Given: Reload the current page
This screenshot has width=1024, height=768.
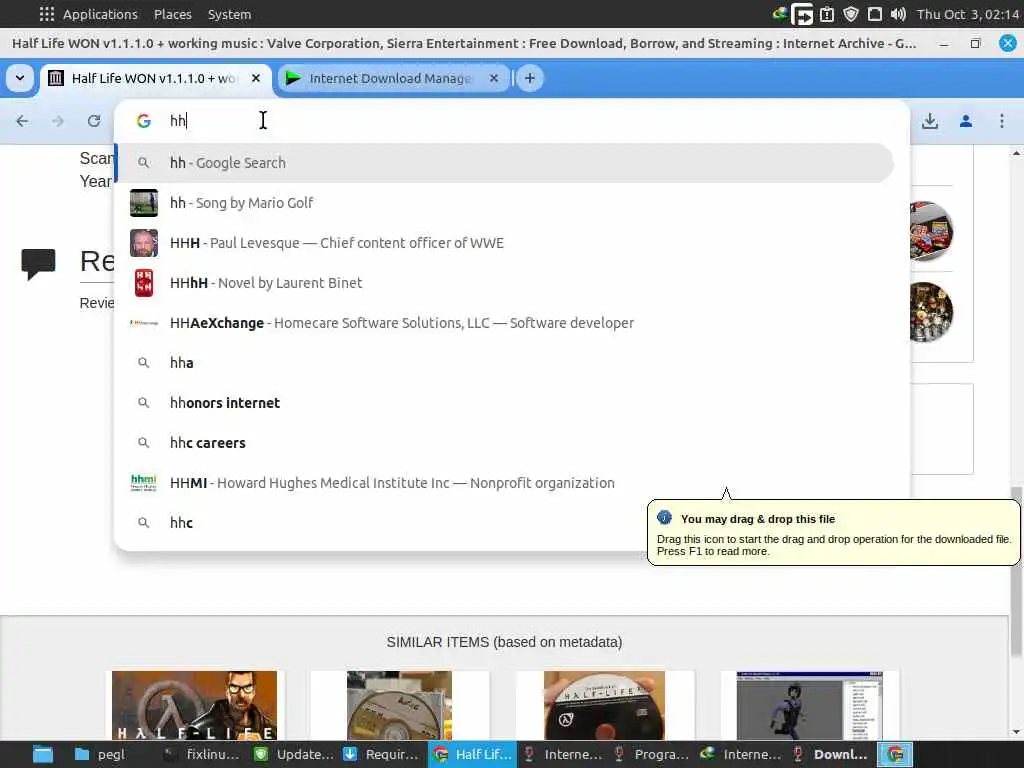Looking at the screenshot, I should [x=94, y=121].
